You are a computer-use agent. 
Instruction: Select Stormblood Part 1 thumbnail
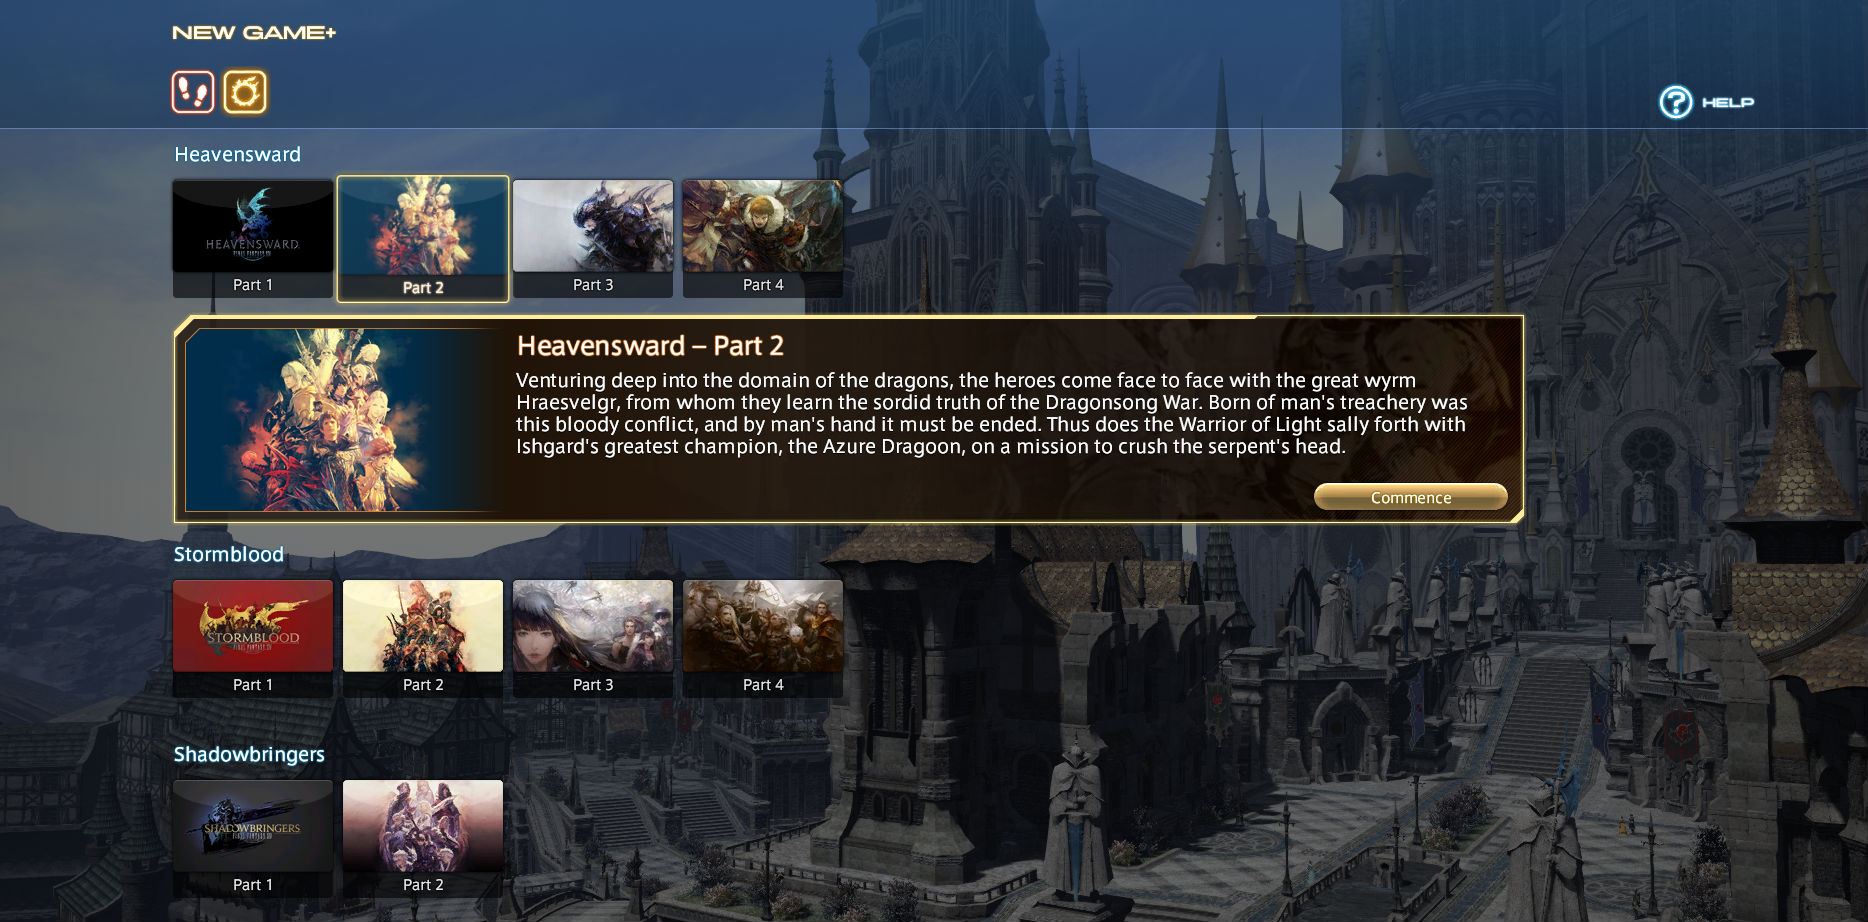click(x=253, y=638)
